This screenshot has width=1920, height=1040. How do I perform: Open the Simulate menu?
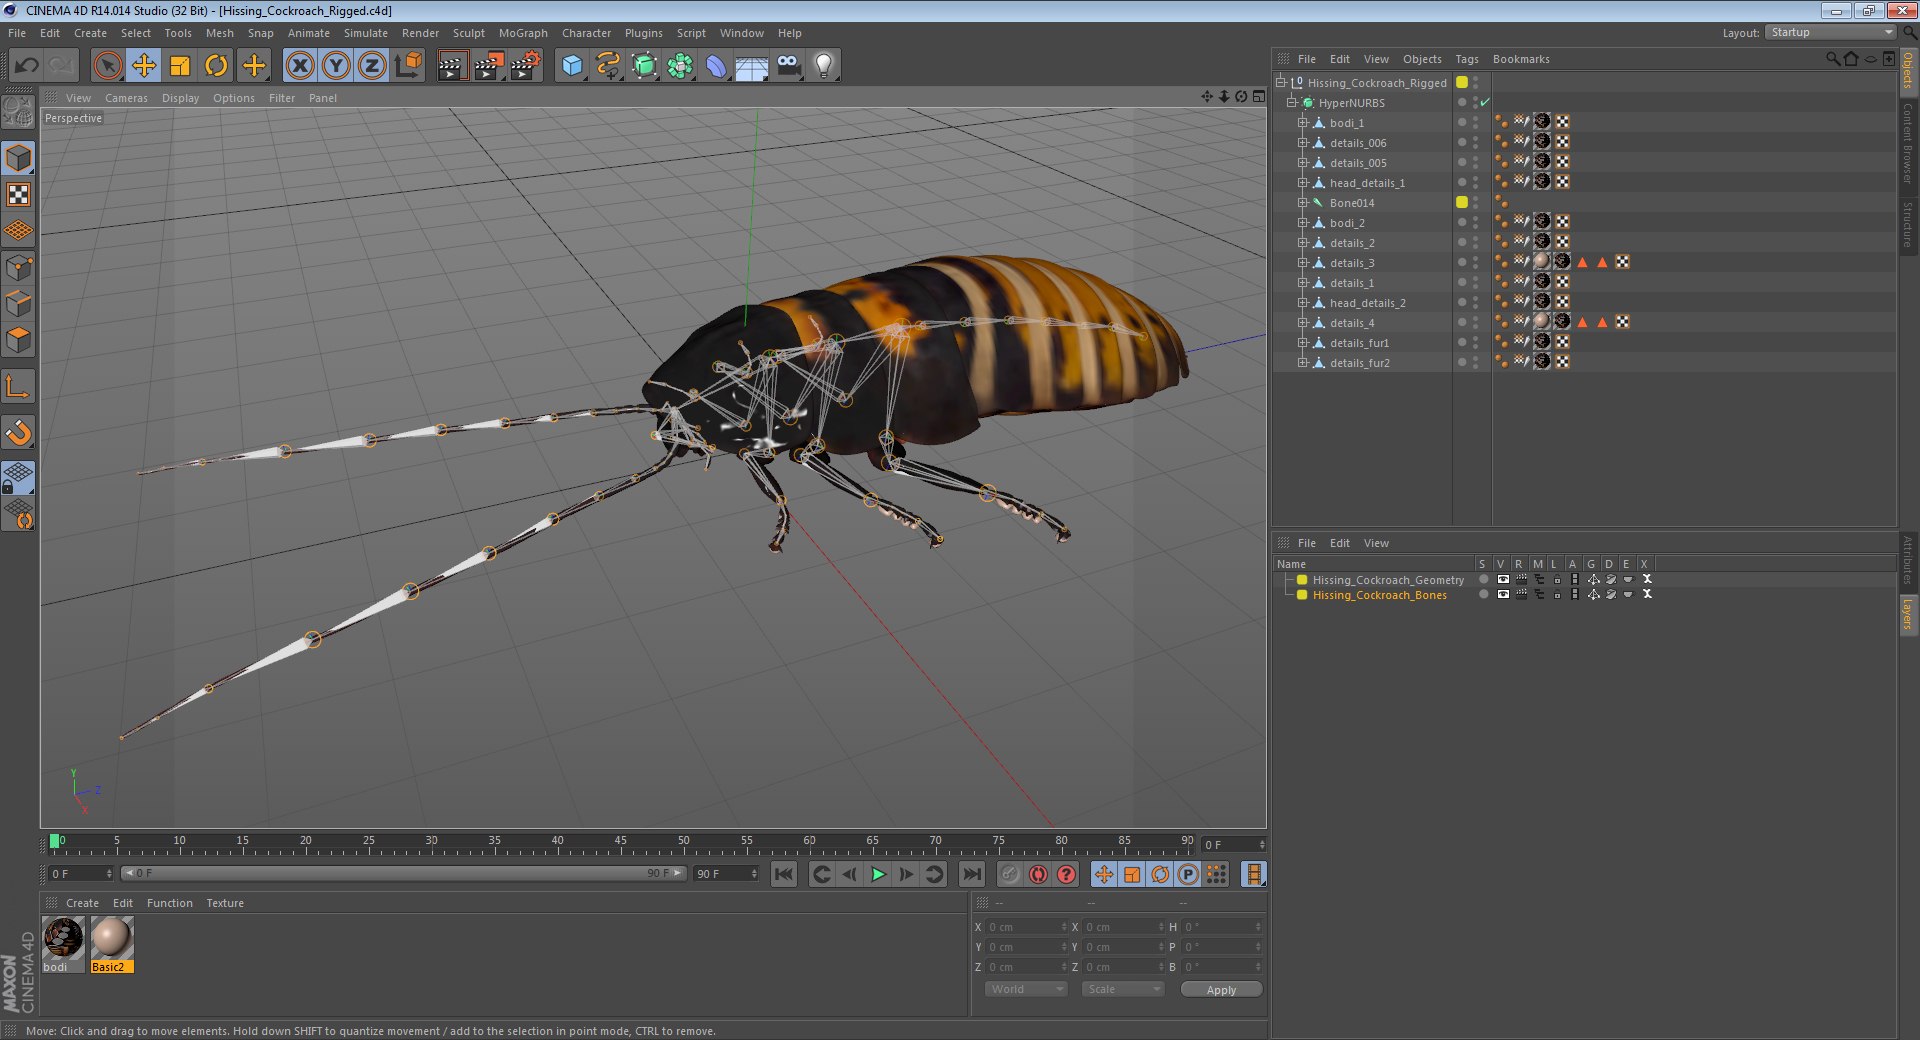click(x=366, y=33)
